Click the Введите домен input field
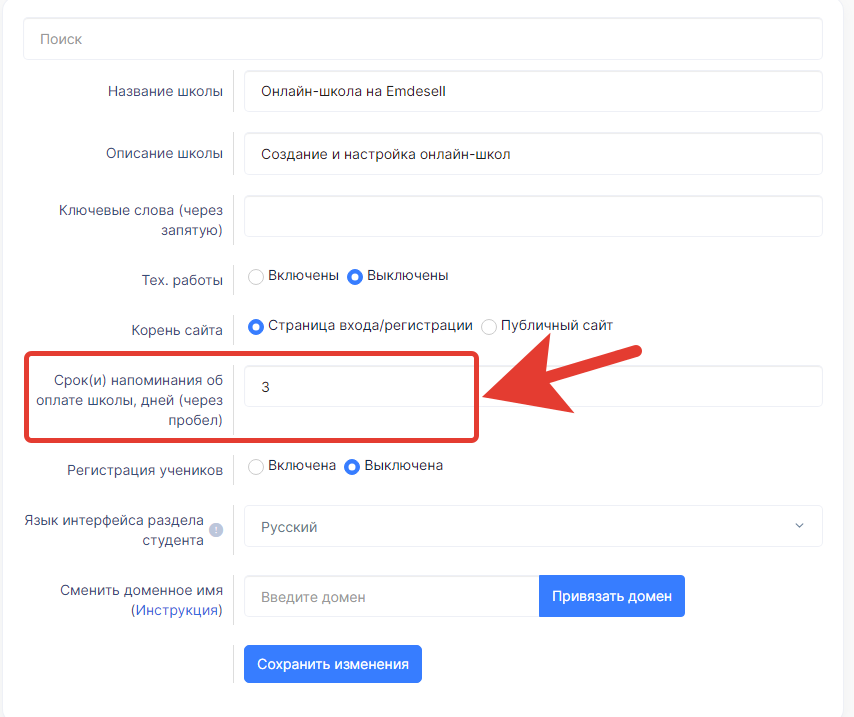 coord(392,597)
